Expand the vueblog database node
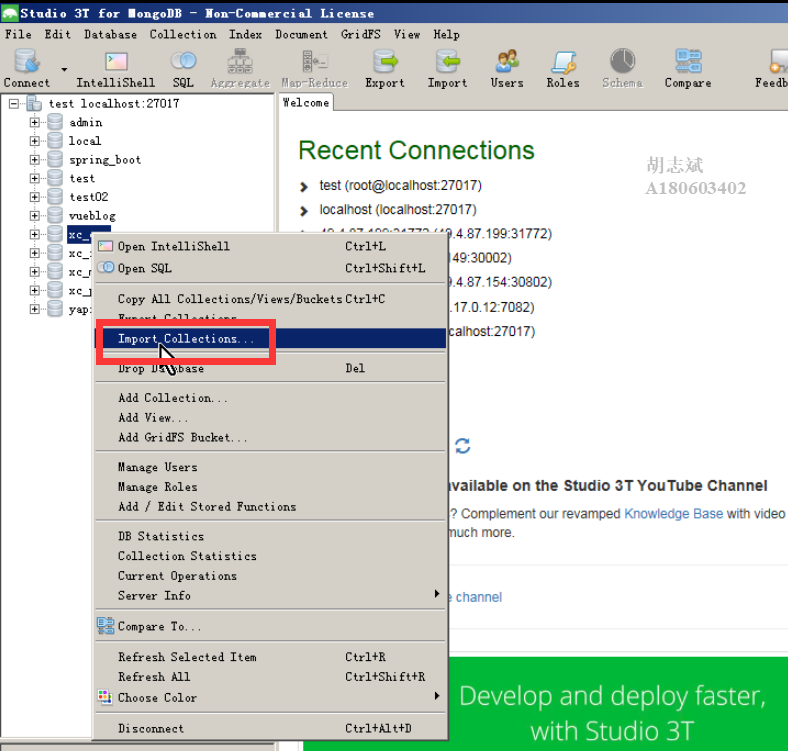Screen dimensions: 788x751 click(x=34, y=216)
